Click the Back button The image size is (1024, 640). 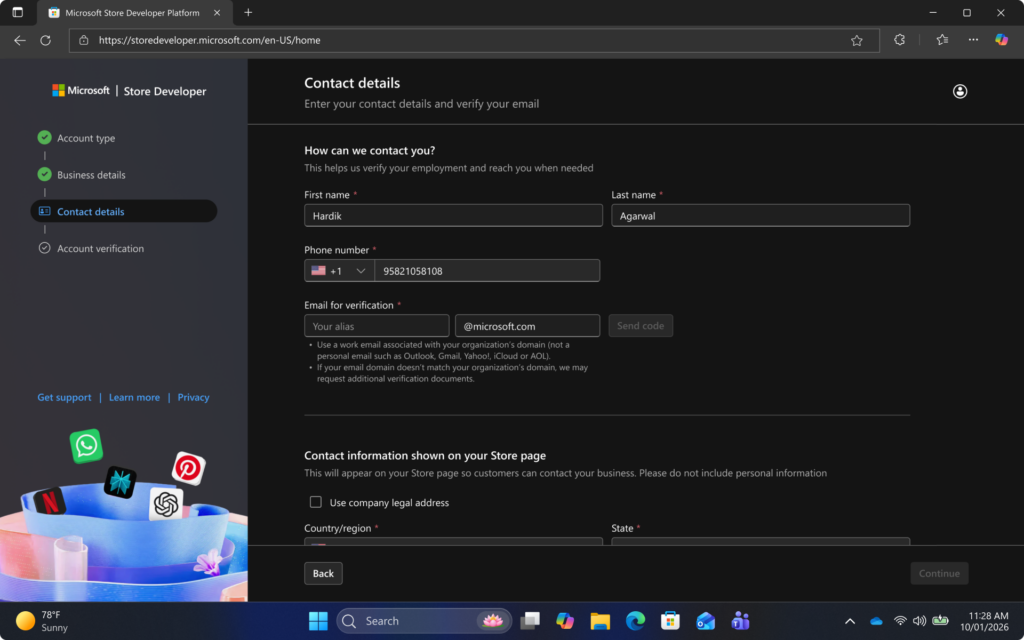[323, 573]
